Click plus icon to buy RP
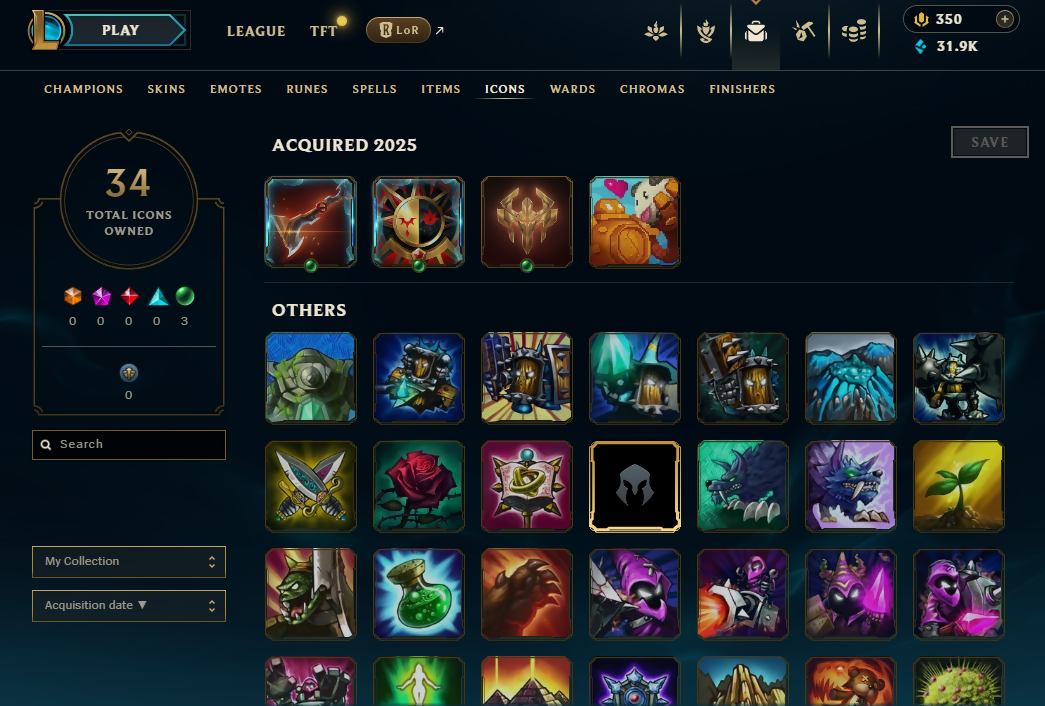This screenshot has height=706, width=1045. (1004, 19)
